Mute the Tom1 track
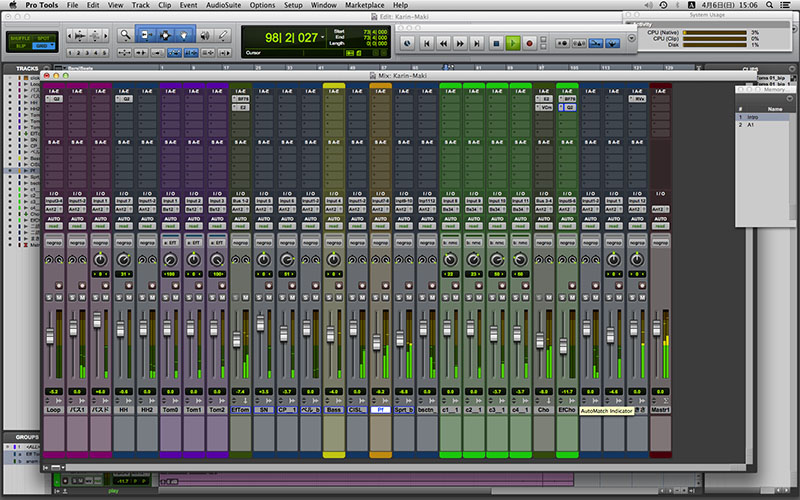This screenshot has width=800, height=500. (199, 297)
